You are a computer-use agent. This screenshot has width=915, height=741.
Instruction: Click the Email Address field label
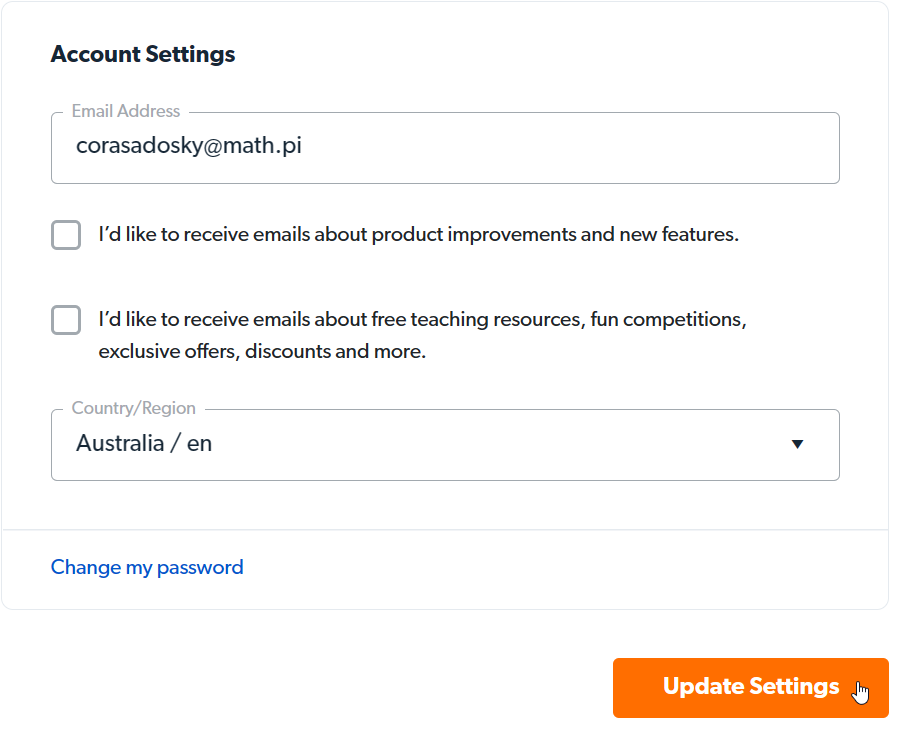click(125, 111)
